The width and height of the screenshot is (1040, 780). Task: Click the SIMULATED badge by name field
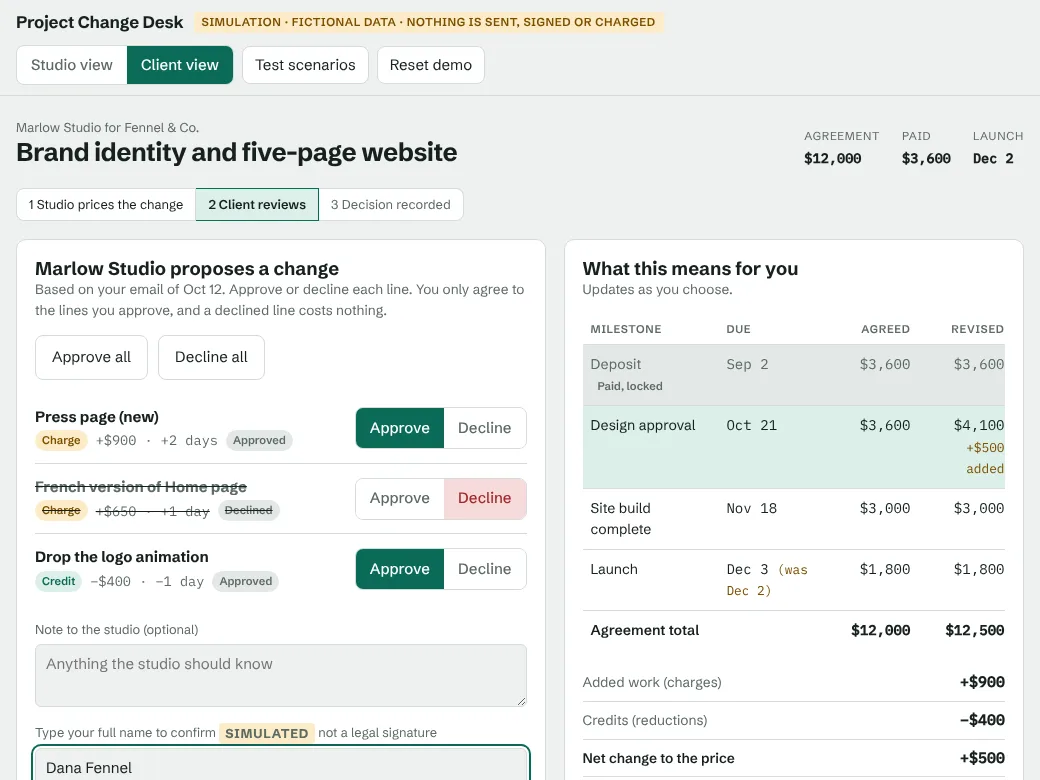[x=267, y=733]
